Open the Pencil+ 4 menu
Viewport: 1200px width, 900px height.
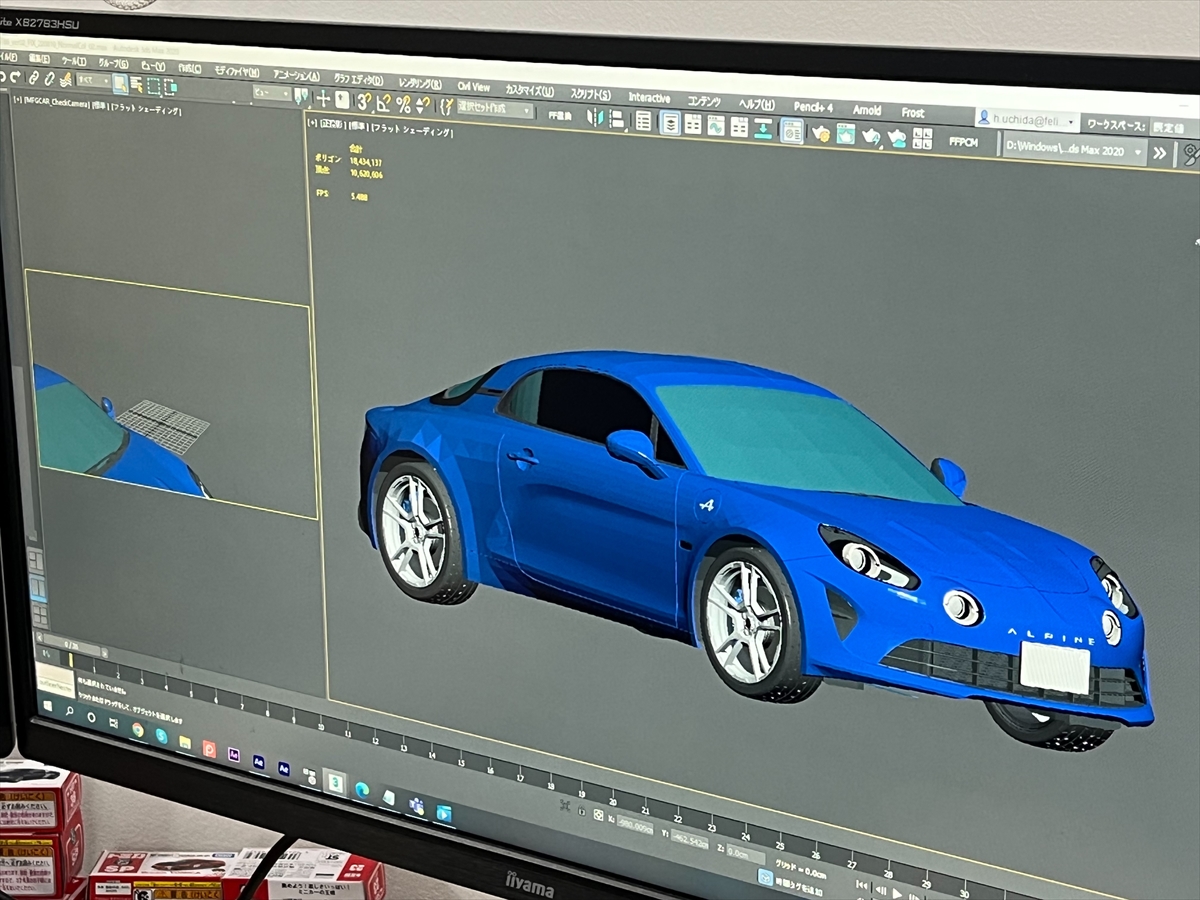pos(813,106)
